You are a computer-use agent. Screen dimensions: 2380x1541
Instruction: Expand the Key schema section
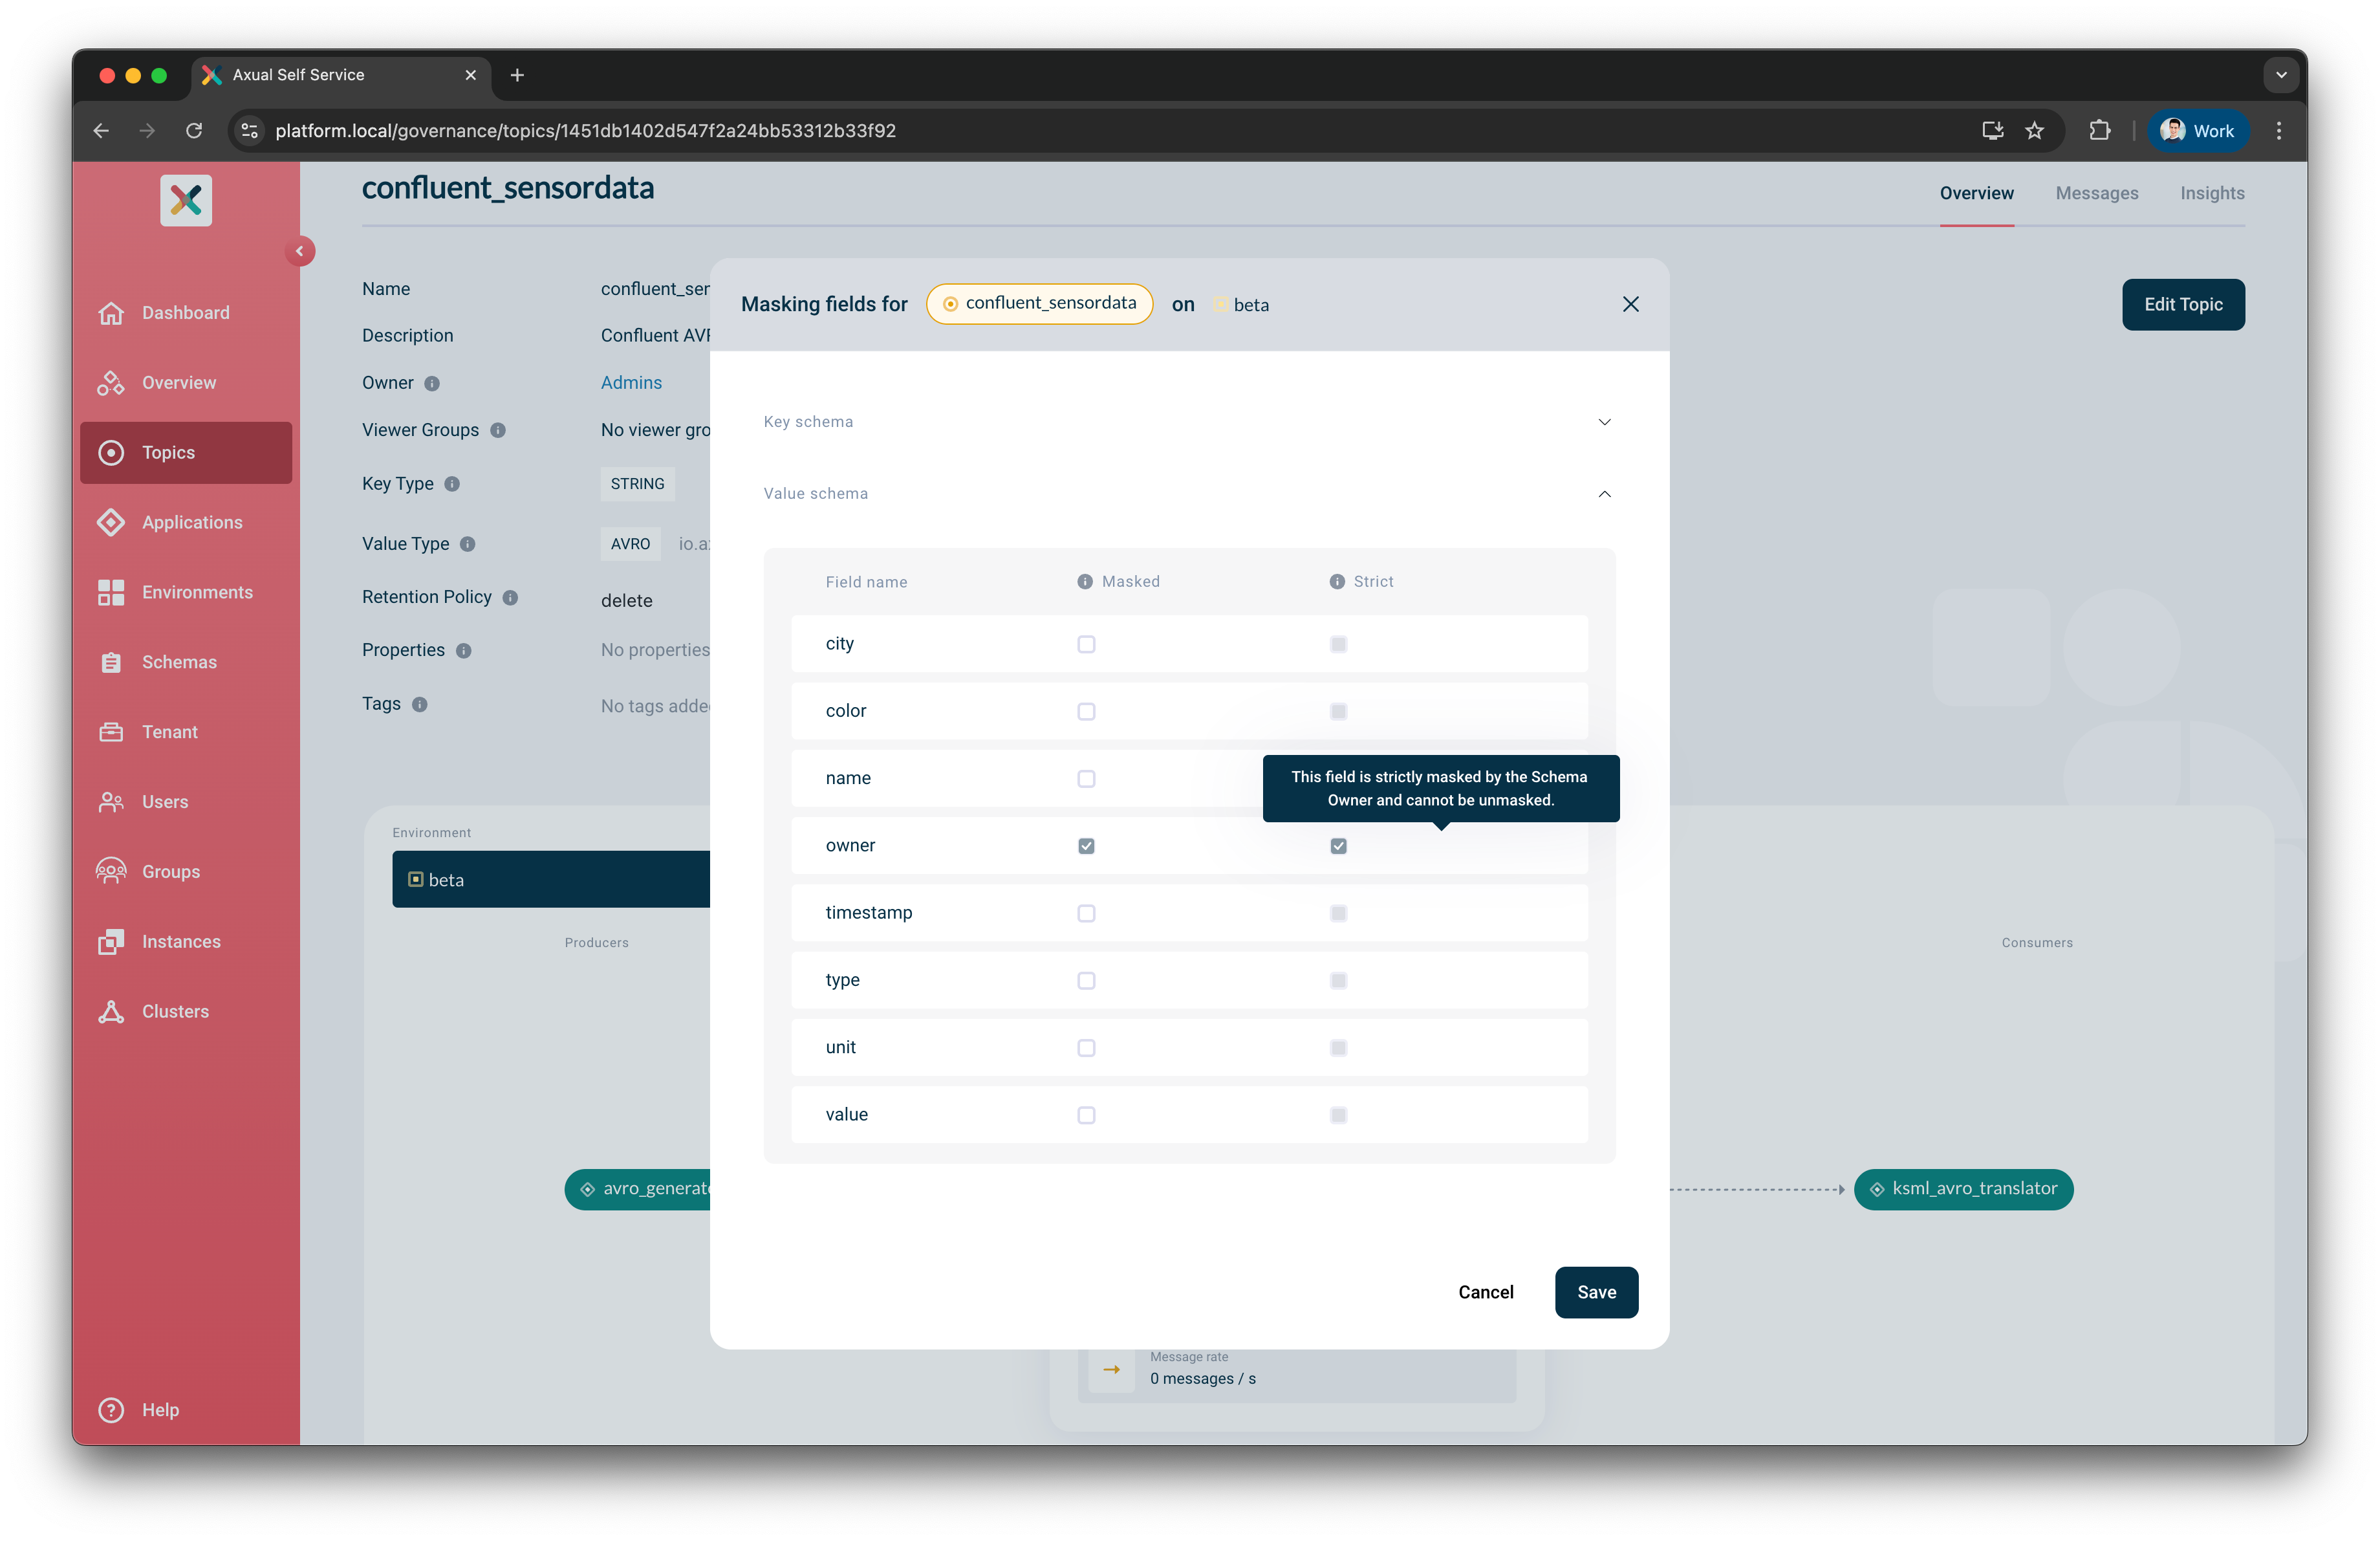click(x=1604, y=422)
